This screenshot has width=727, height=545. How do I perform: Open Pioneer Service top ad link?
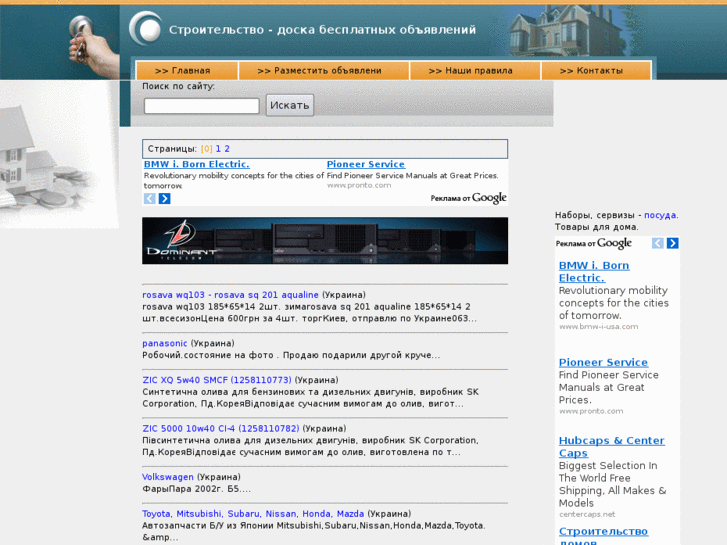[x=366, y=164]
